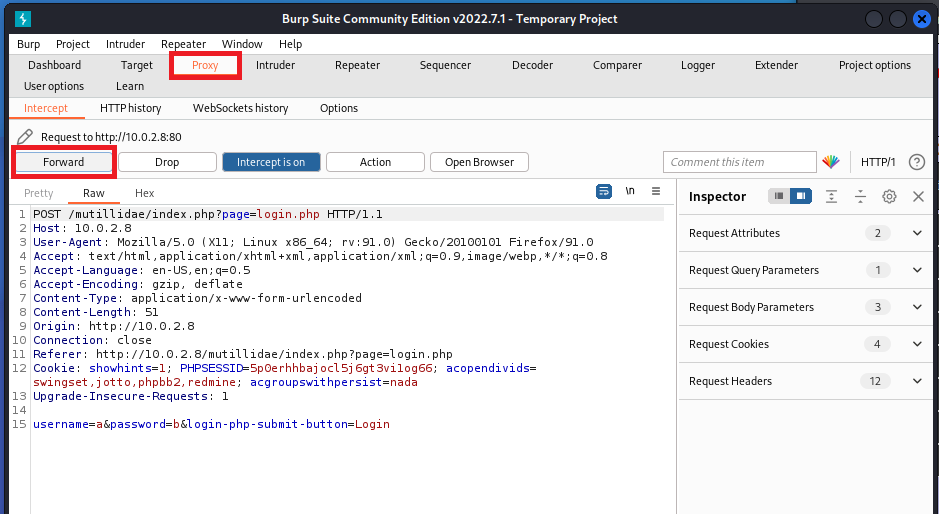Screen dimensions: 939x514
Task: Open Inspector settings gear
Action: [889, 196]
